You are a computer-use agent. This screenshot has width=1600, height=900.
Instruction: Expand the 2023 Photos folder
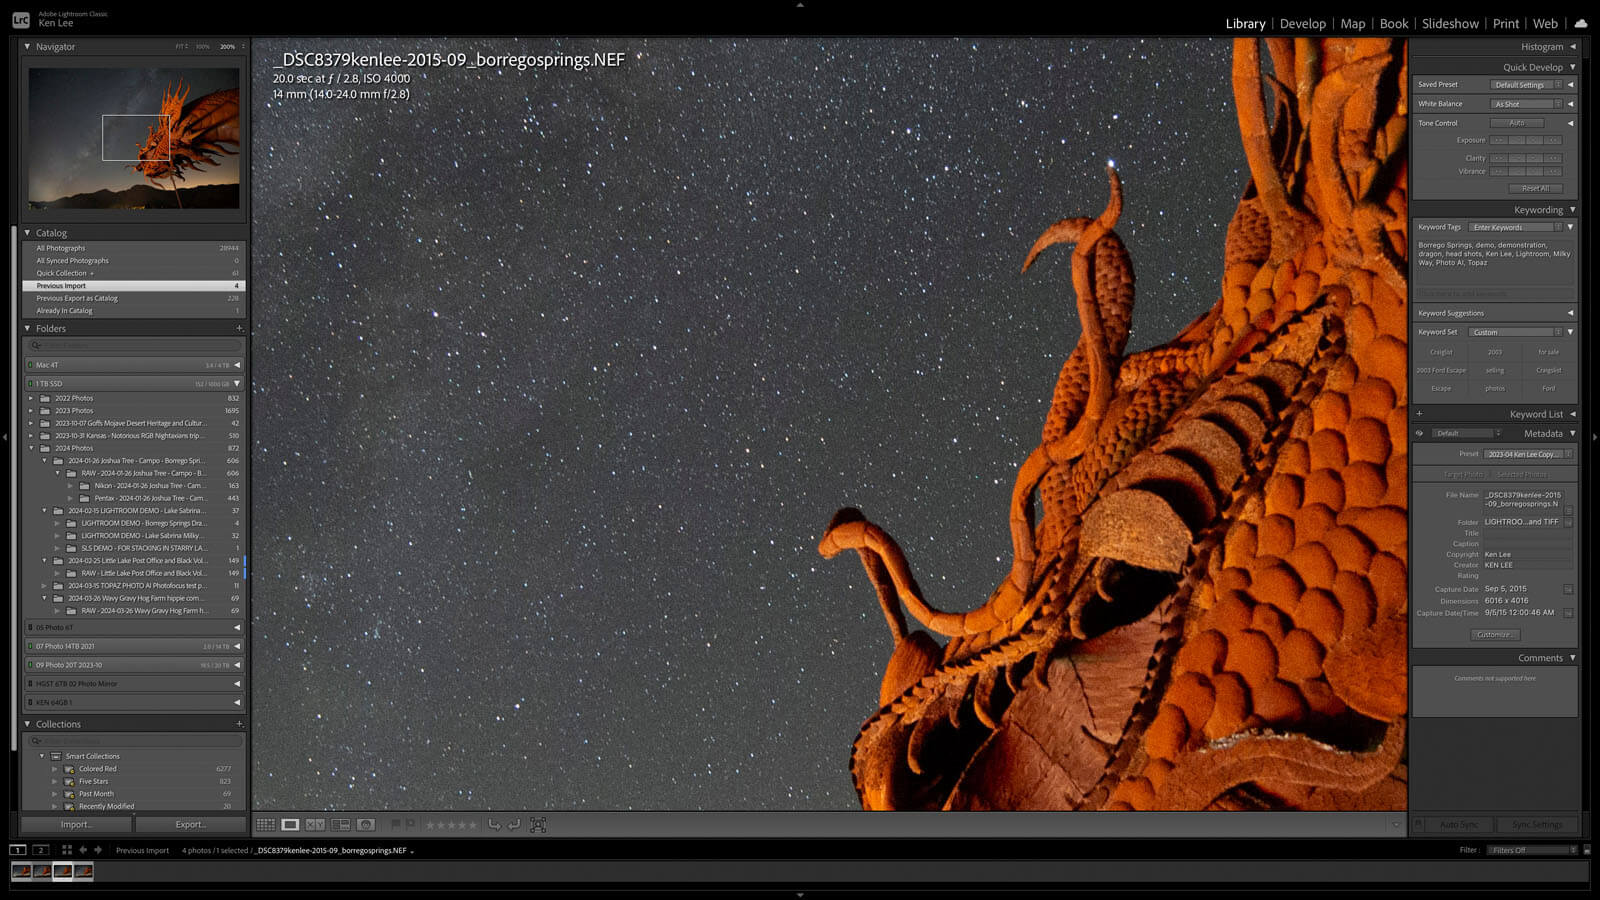tap(31, 411)
